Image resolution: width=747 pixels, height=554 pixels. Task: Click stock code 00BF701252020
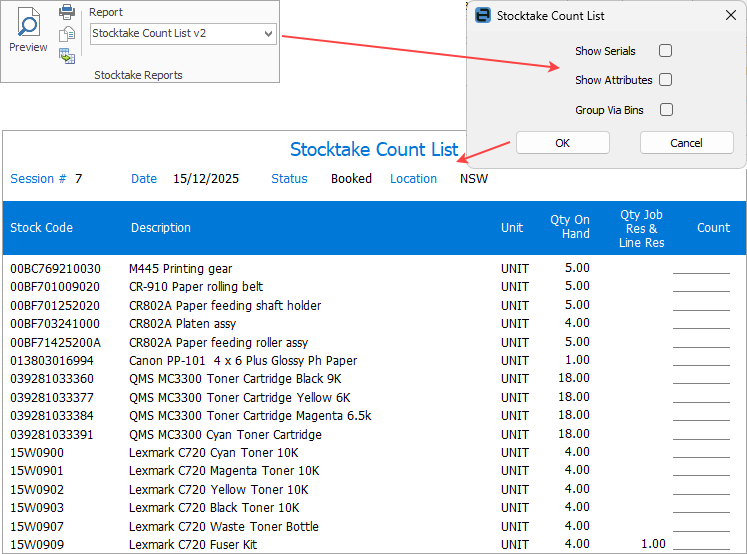(55, 306)
